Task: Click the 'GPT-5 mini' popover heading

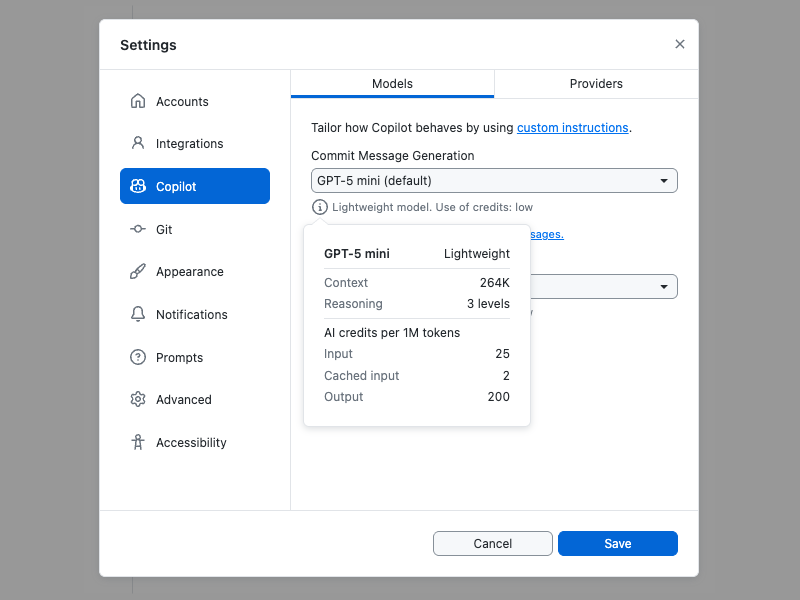Action: click(x=357, y=254)
